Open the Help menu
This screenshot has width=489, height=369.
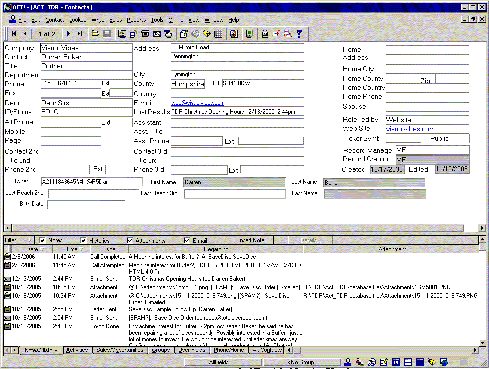[x=234, y=20]
